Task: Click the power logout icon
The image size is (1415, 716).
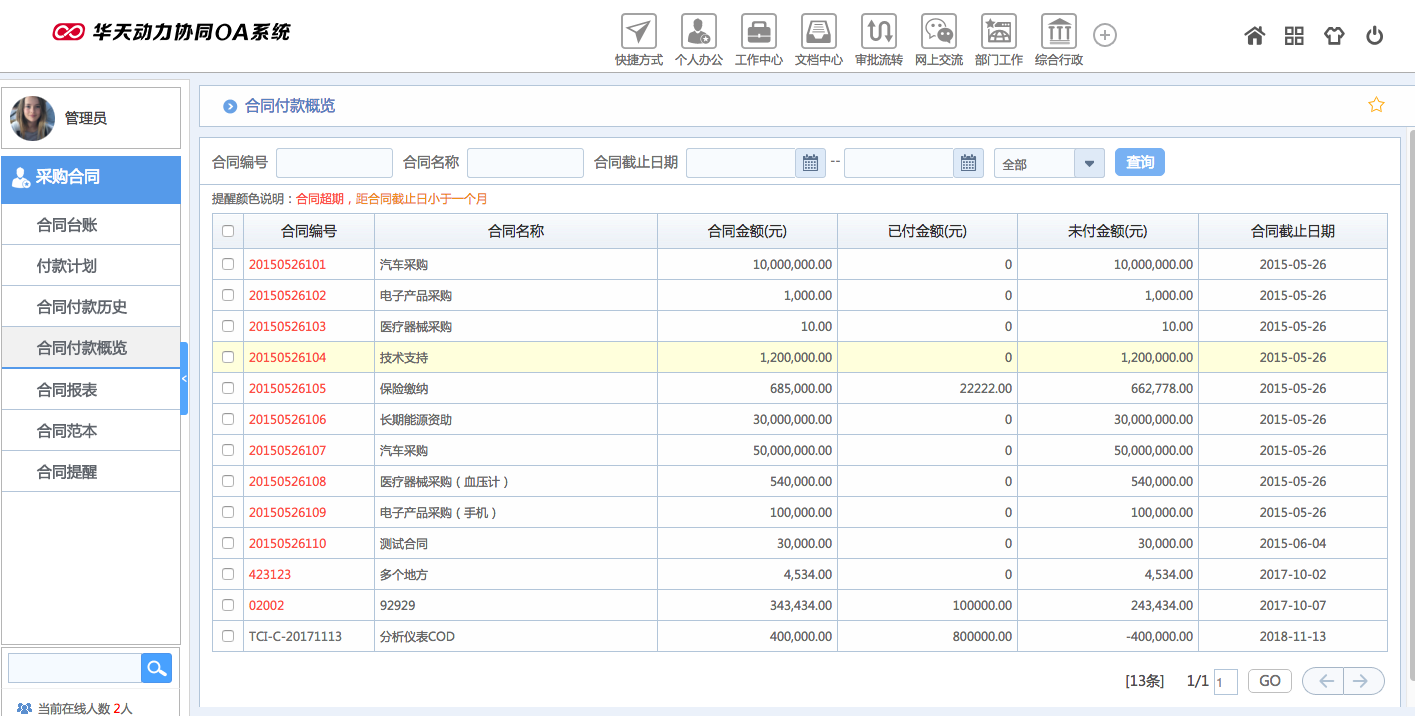Action: point(1375,36)
